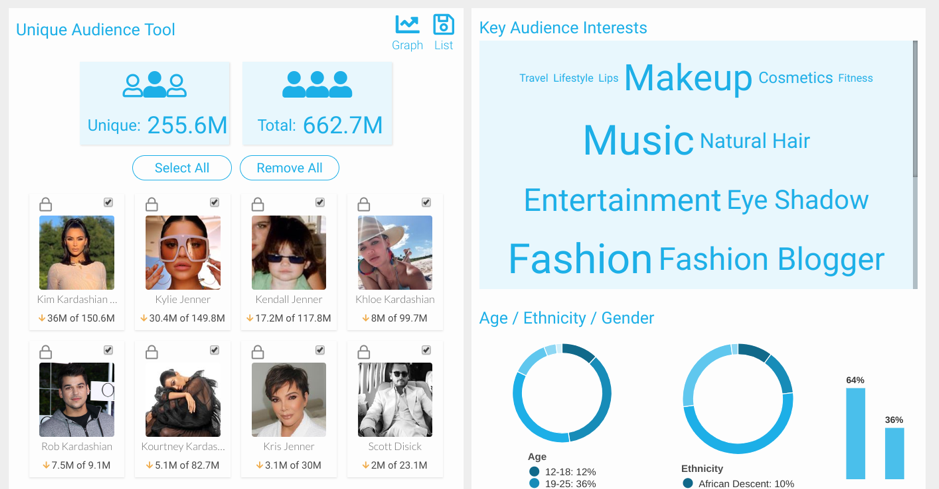This screenshot has height=489, width=939.
Task: Uncheck Kendall Jenner checkbox
Action: tap(320, 202)
